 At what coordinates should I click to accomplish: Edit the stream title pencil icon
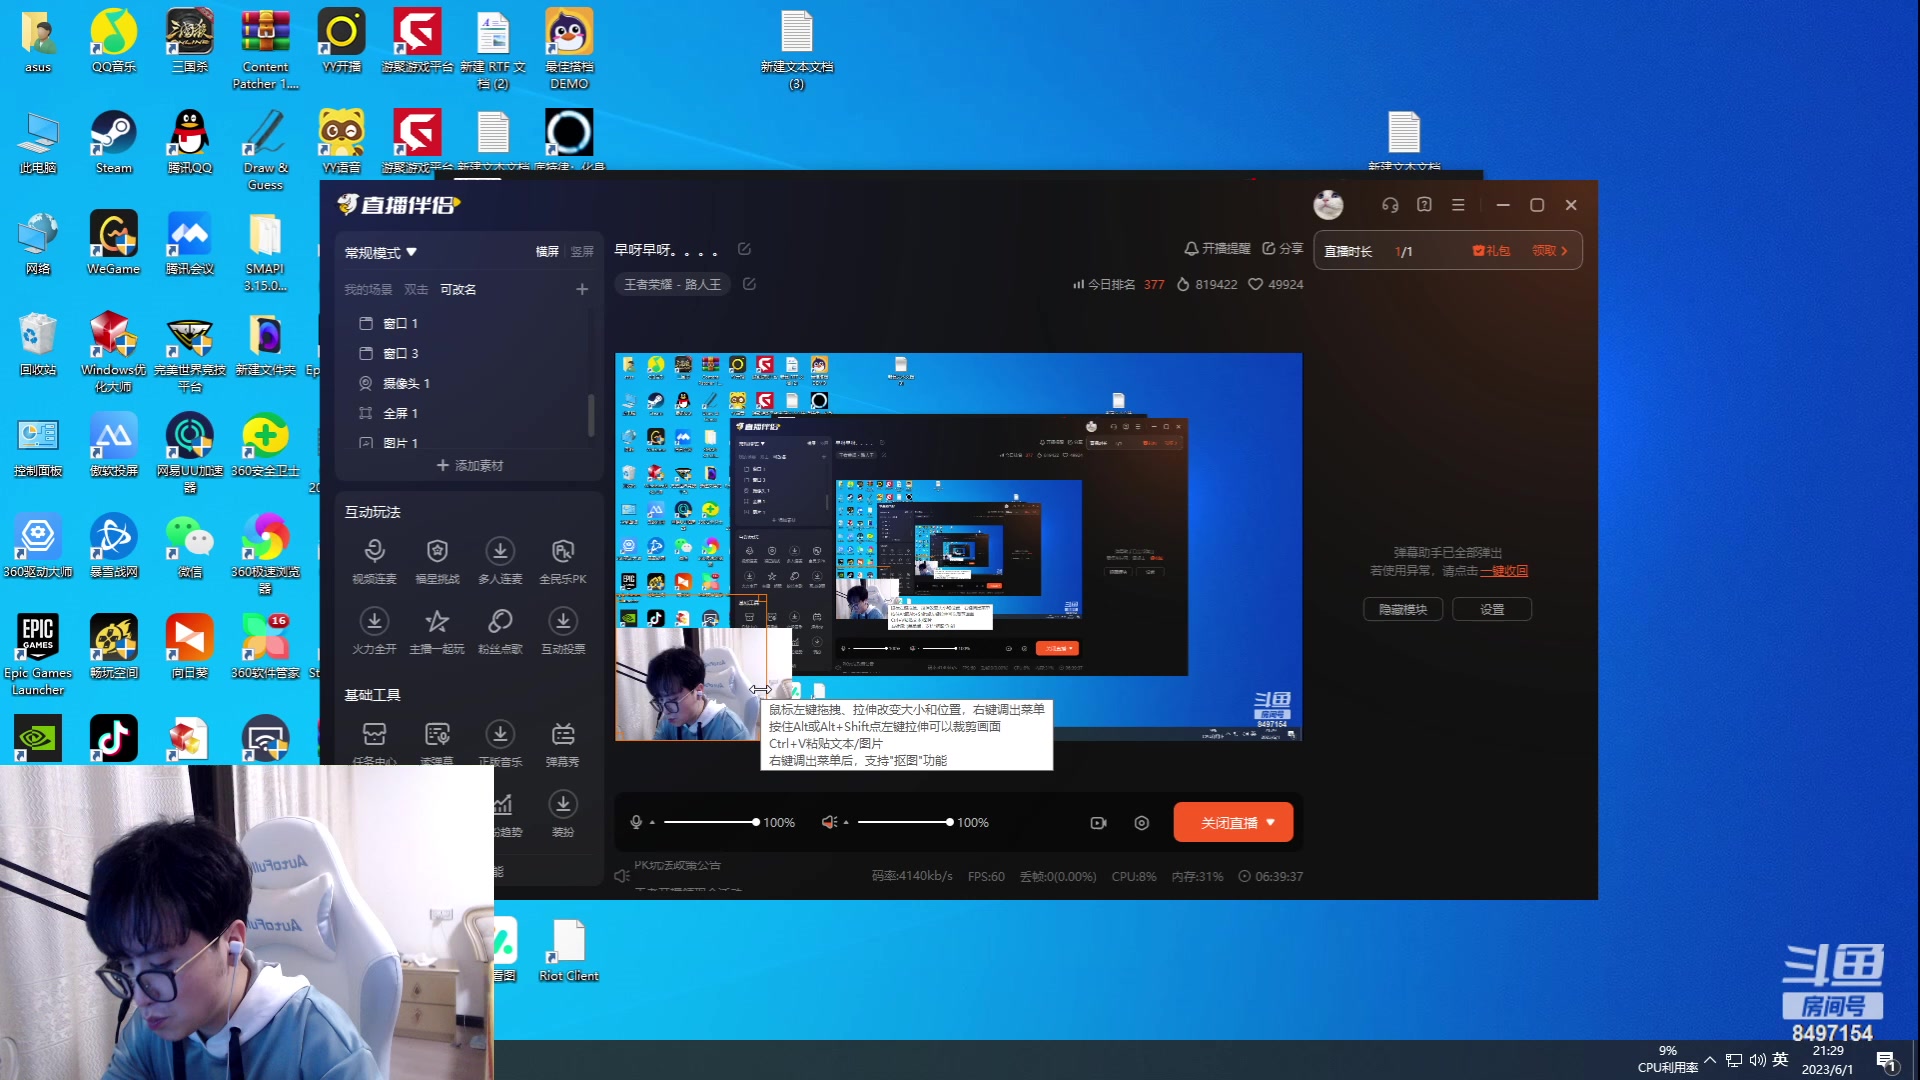pyautogui.click(x=744, y=249)
